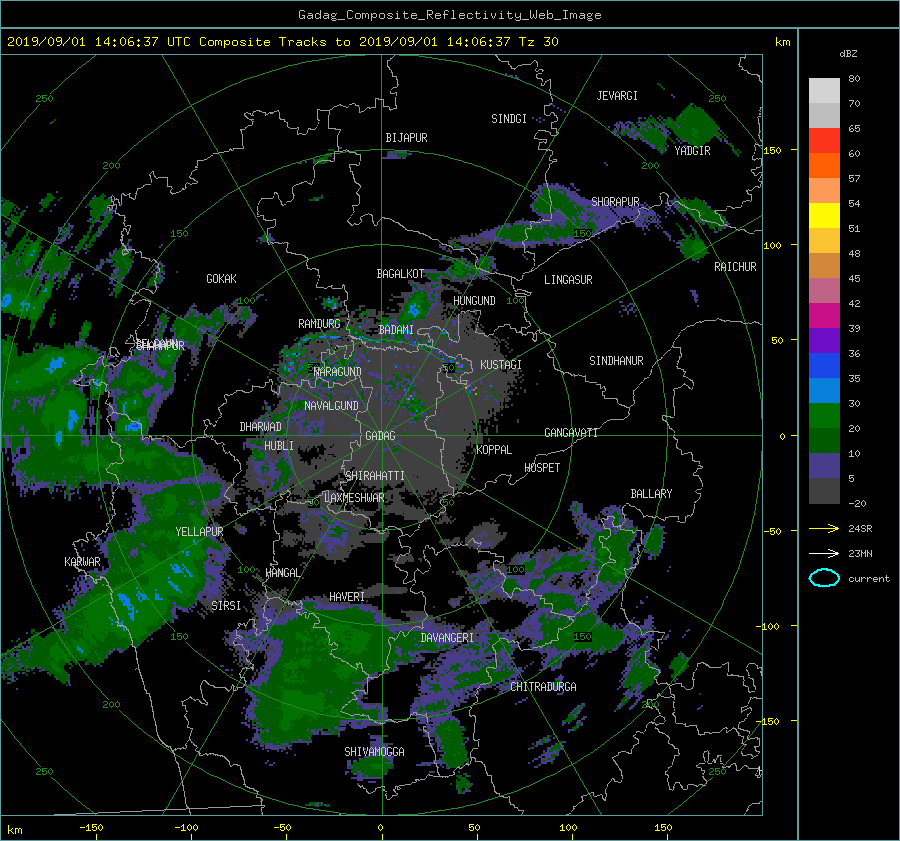
Task: Click the KUSTAGI city label
Action: tap(501, 365)
